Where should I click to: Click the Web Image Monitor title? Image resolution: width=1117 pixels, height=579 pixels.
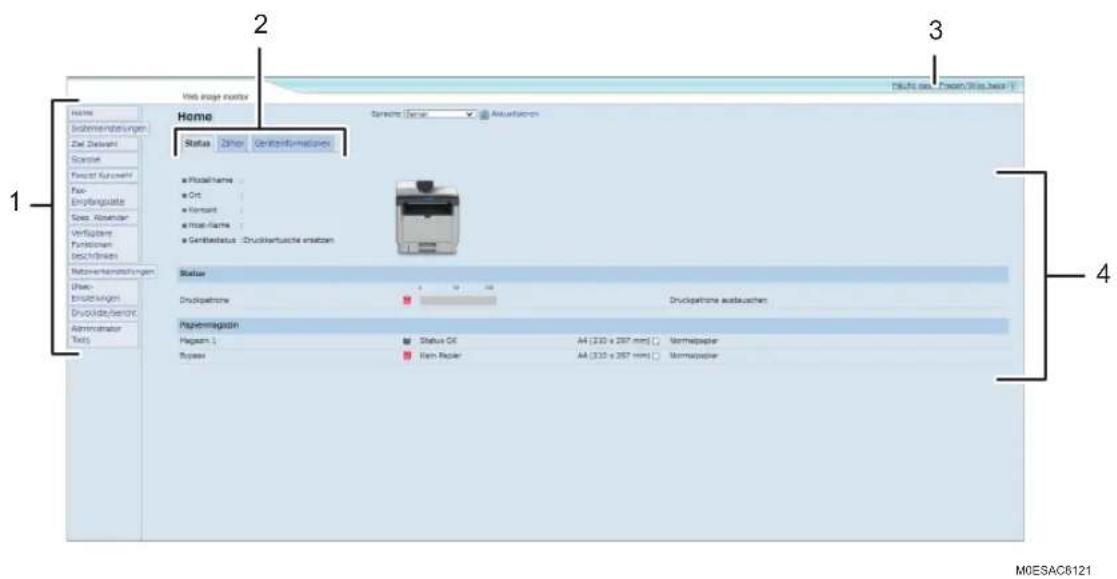(x=215, y=97)
